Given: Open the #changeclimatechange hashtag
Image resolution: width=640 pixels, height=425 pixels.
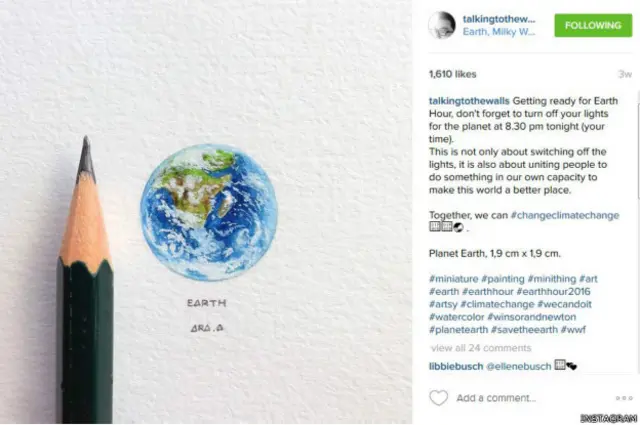Looking at the screenshot, I should pos(565,215).
